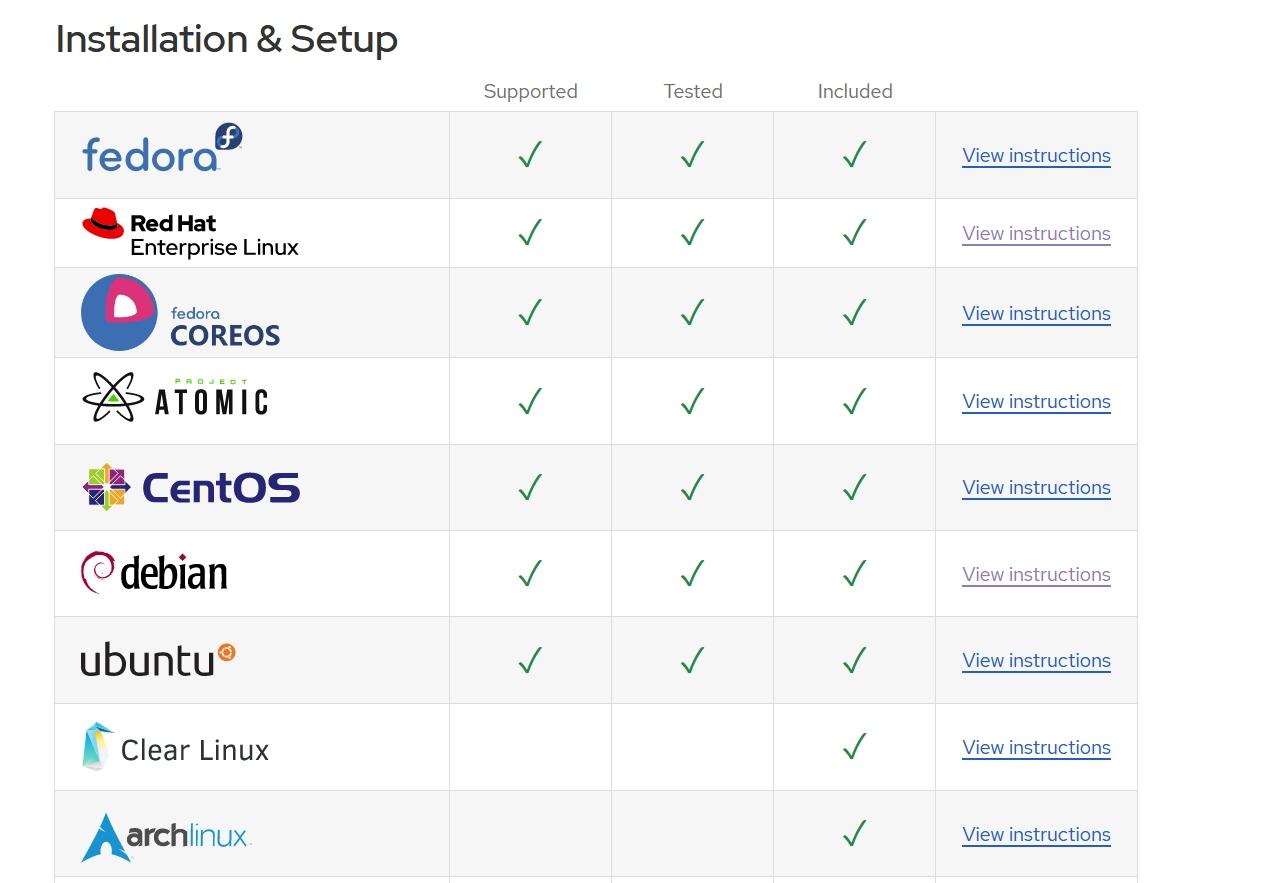Open View instructions for Debian
Viewport: 1280px width, 883px height.
click(1036, 575)
